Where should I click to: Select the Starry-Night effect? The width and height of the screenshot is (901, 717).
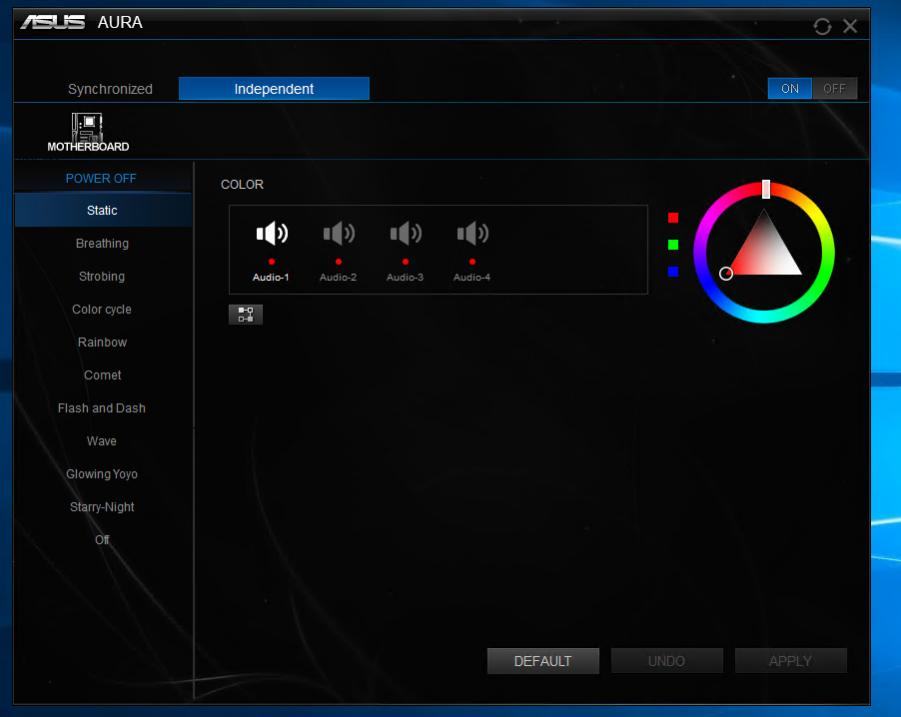click(102, 507)
